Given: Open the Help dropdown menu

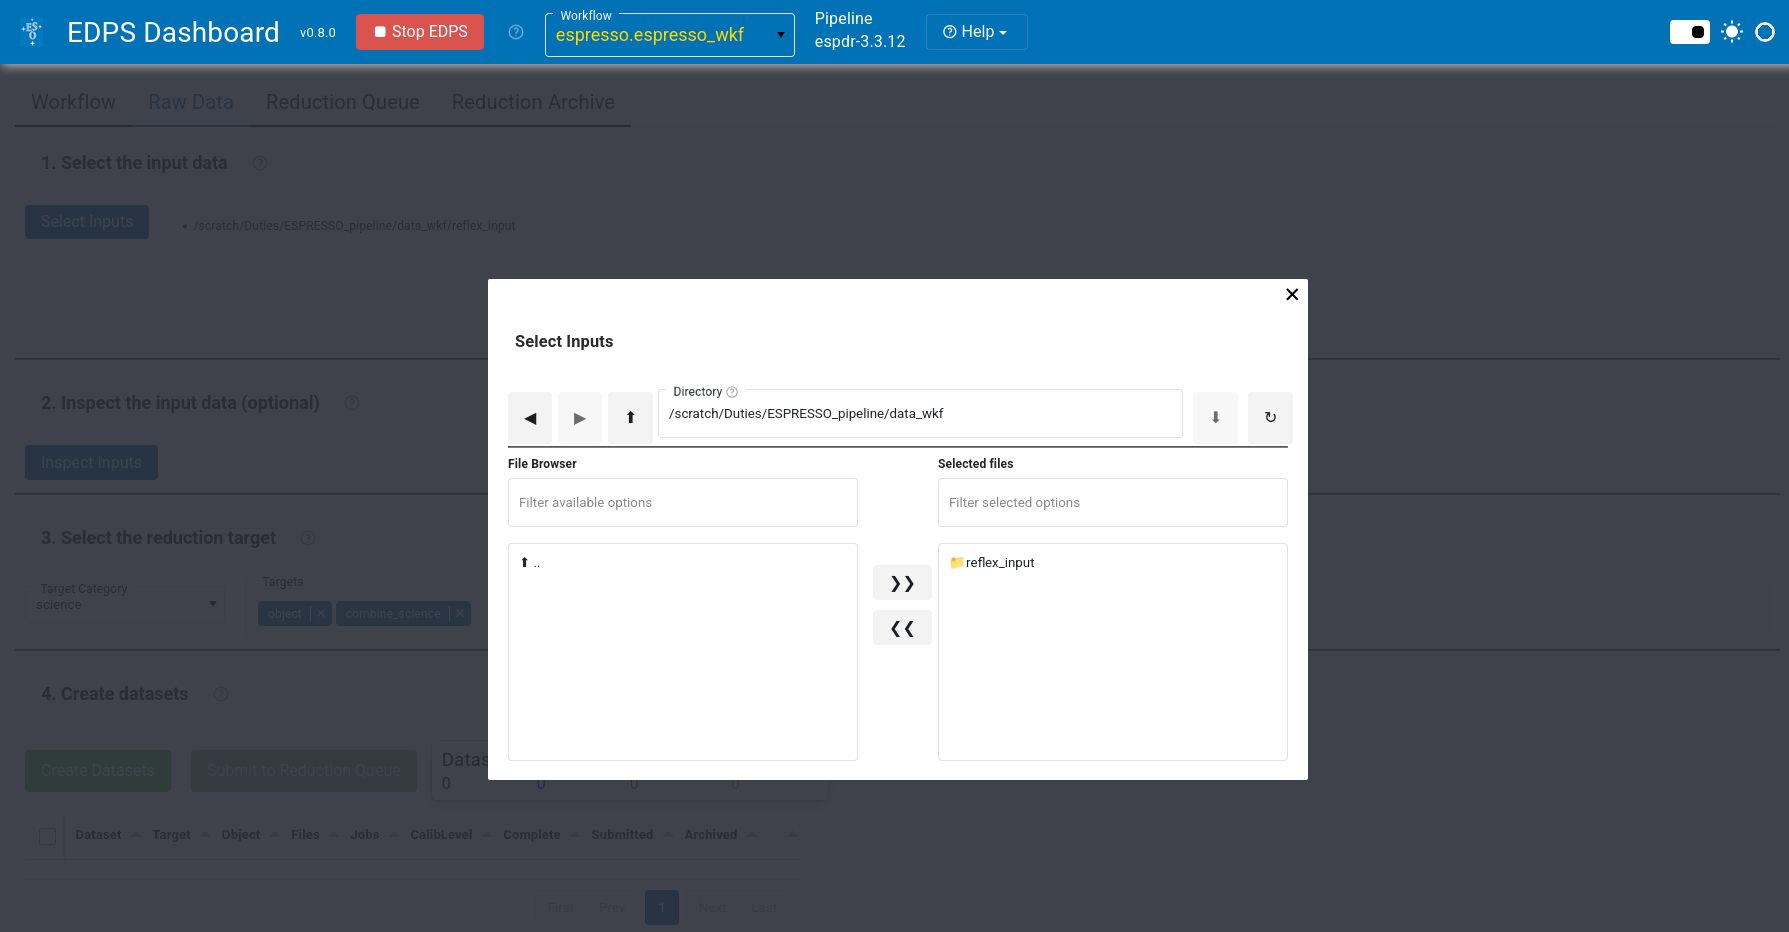Looking at the screenshot, I should click(x=976, y=32).
